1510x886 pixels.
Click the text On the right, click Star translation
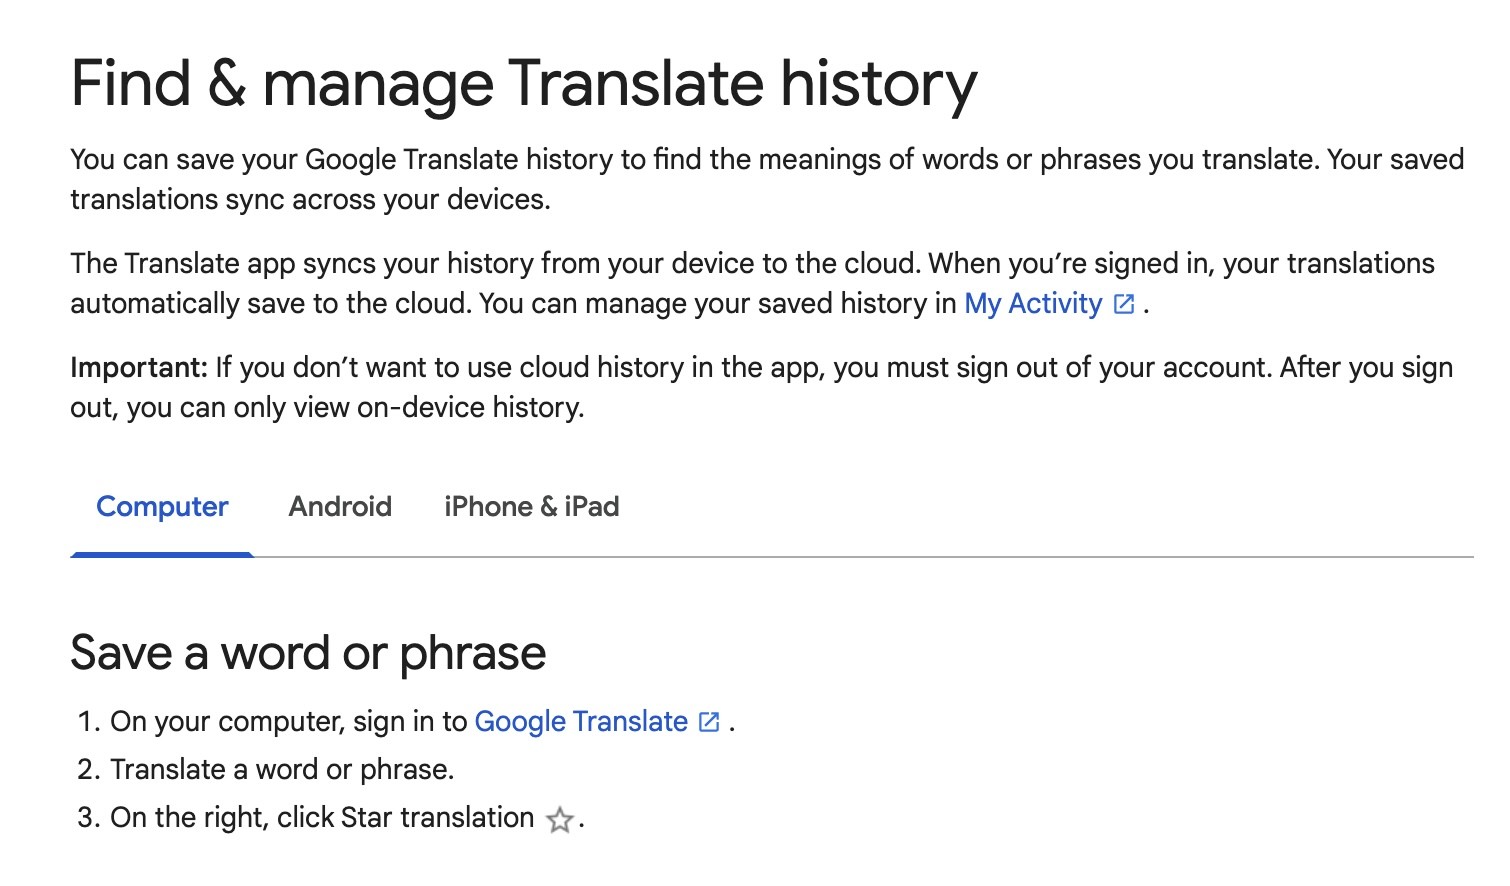pyautogui.click(x=322, y=818)
